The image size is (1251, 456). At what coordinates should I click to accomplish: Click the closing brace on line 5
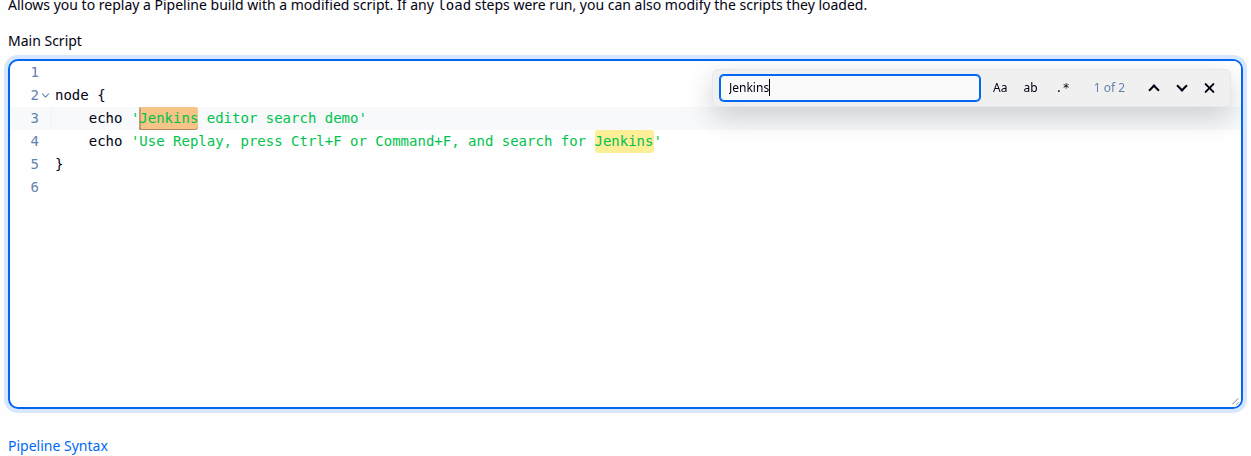pos(59,164)
